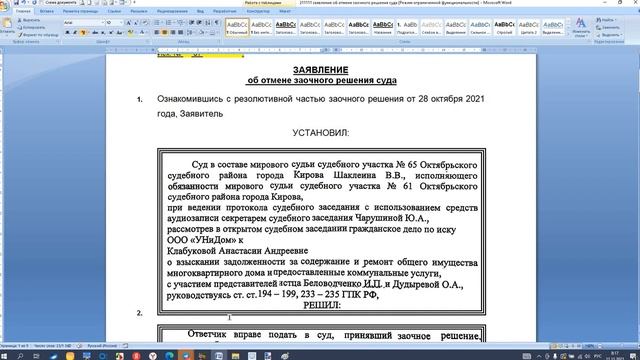
Task: Increase paragraph indent
Action: (x=199, y=22)
